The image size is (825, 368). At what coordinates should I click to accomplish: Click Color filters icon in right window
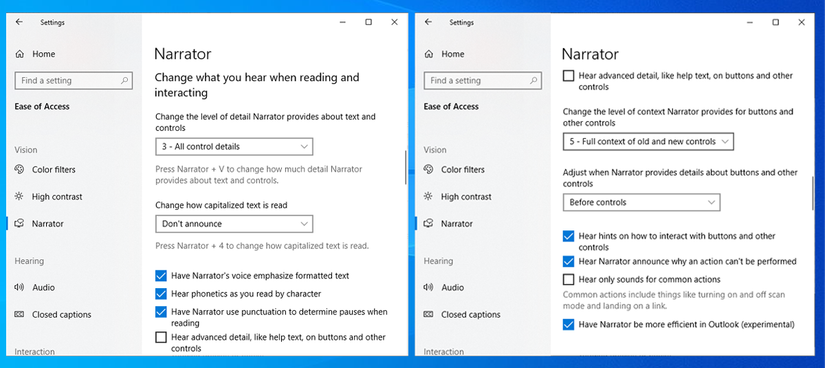(429, 170)
